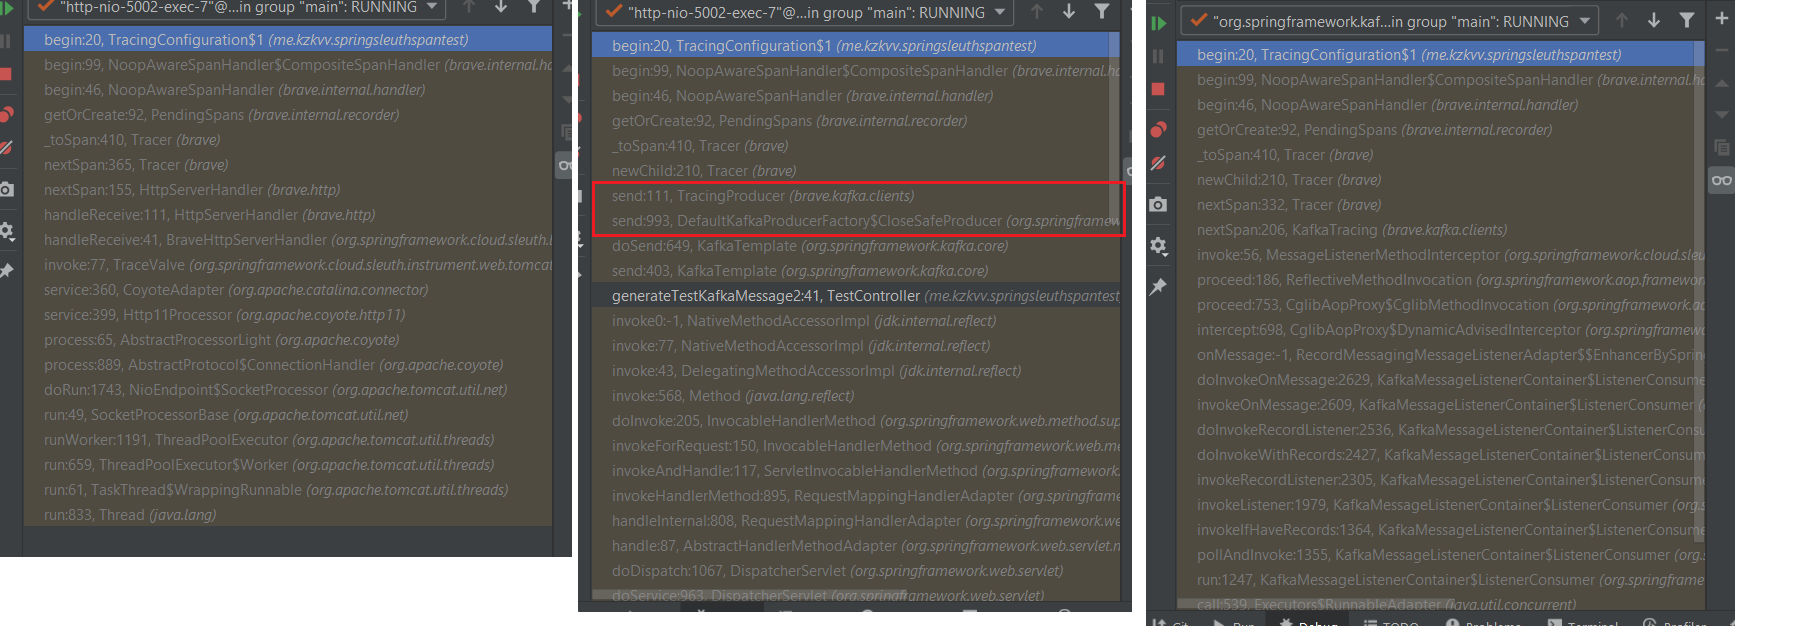Select frame invoke:43, DelegatingMethodAccessorImpl
Screen dimensions: 1820x644
856,371
